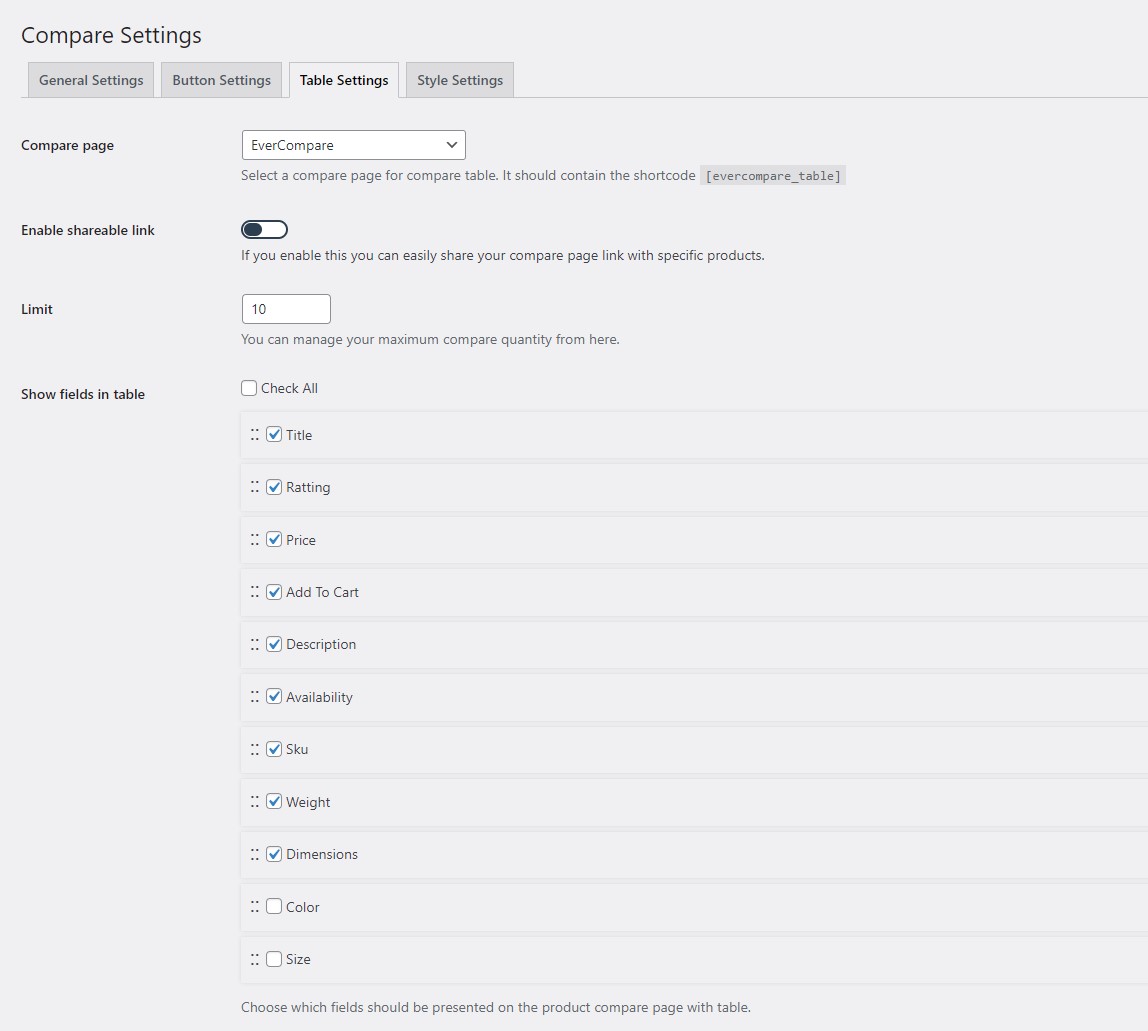
Task: Click the Limit label text
Action: coord(37,309)
